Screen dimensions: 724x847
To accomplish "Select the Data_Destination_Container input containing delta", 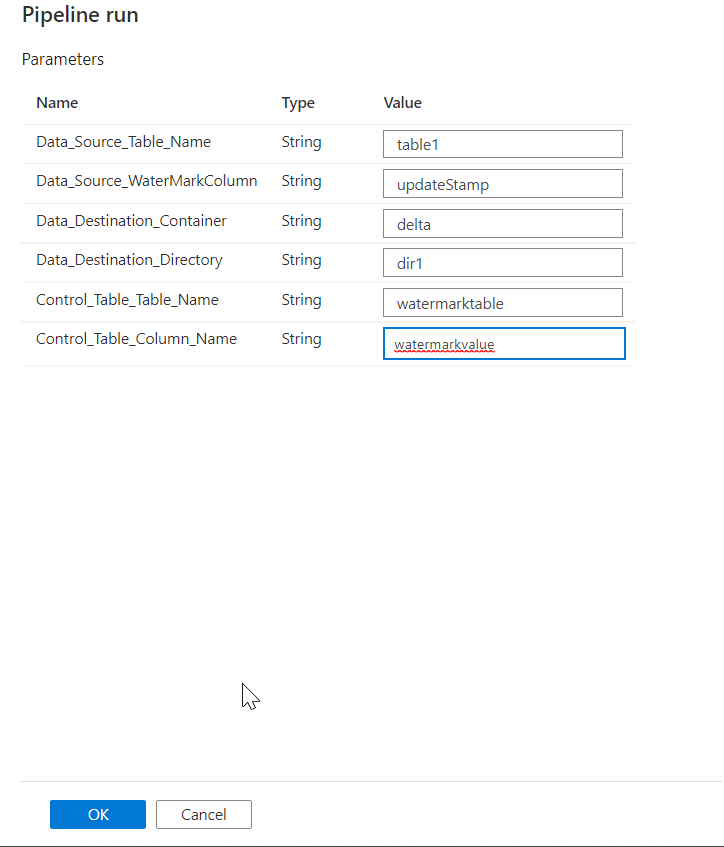I will [x=502, y=224].
